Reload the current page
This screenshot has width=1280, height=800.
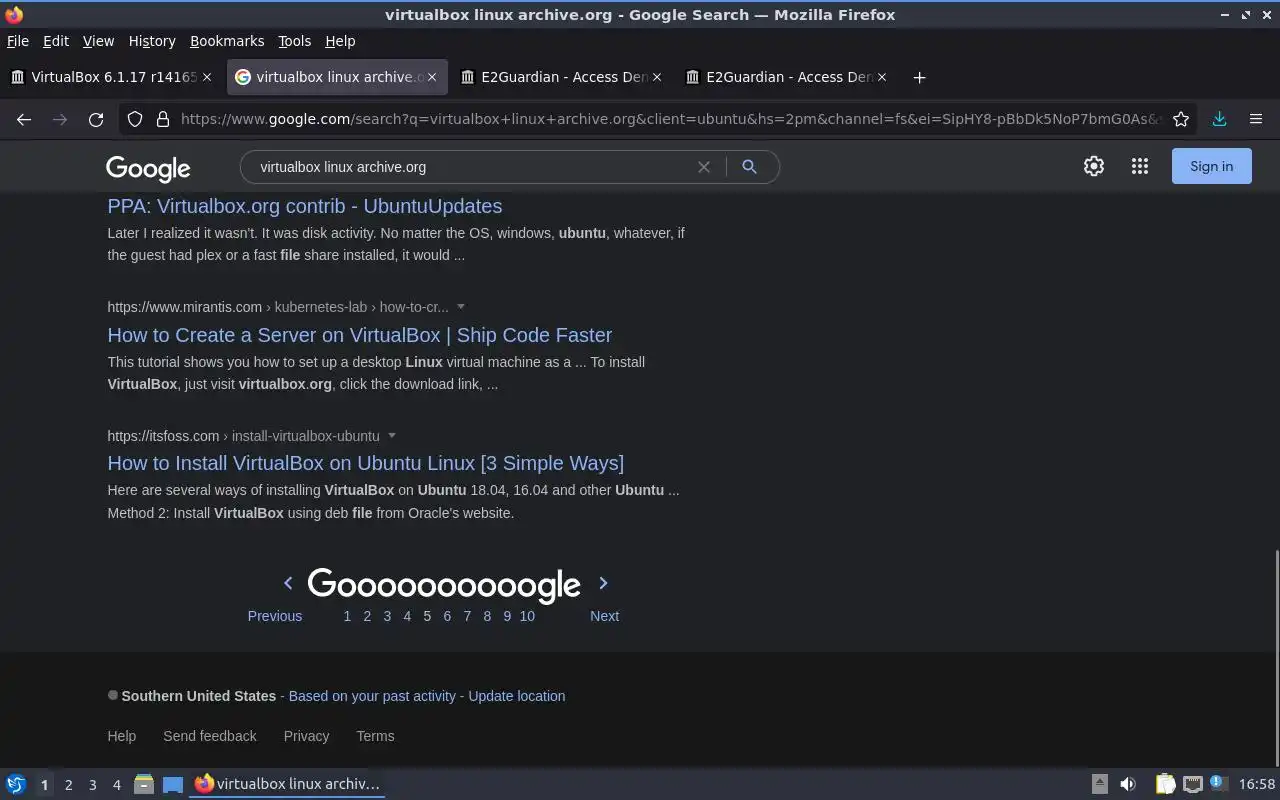96,119
